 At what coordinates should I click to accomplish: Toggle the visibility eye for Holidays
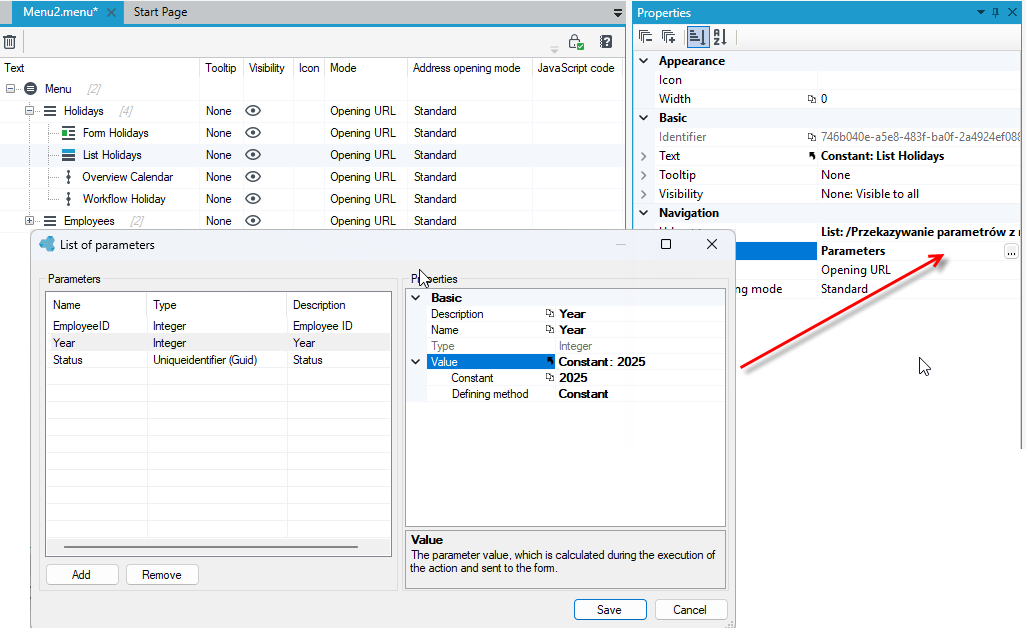pos(253,111)
